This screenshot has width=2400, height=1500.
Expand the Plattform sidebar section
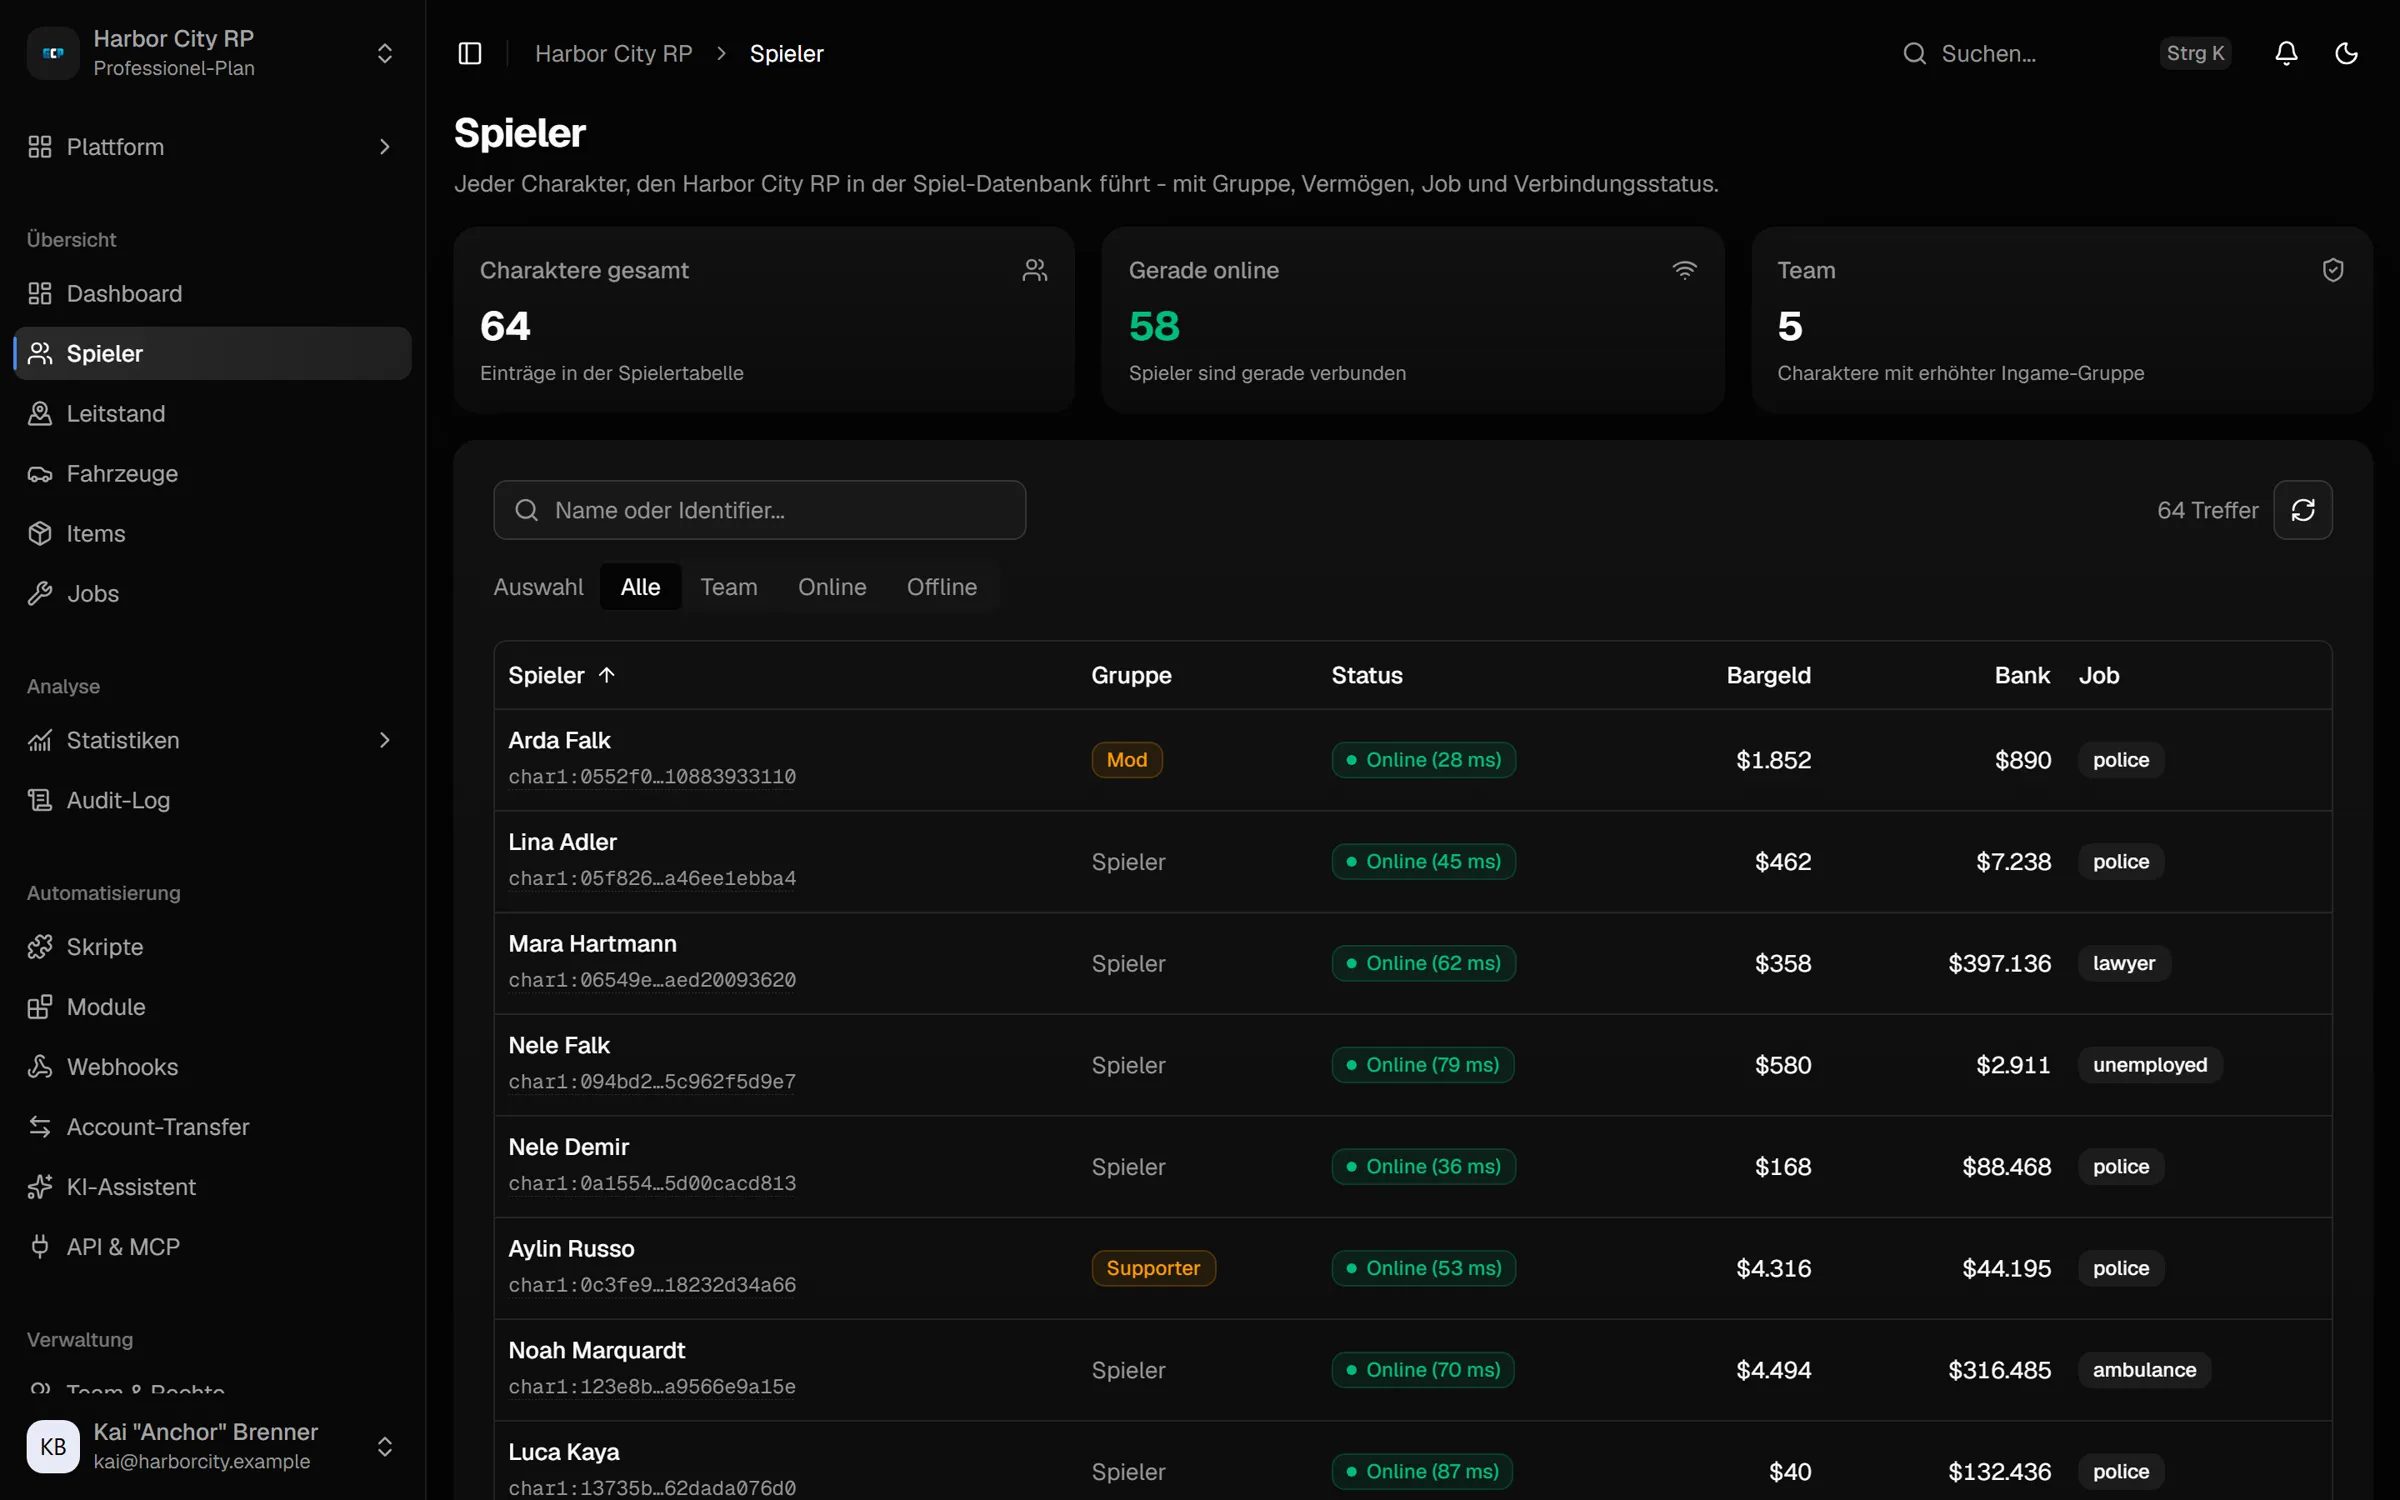click(x=212, y=147)
